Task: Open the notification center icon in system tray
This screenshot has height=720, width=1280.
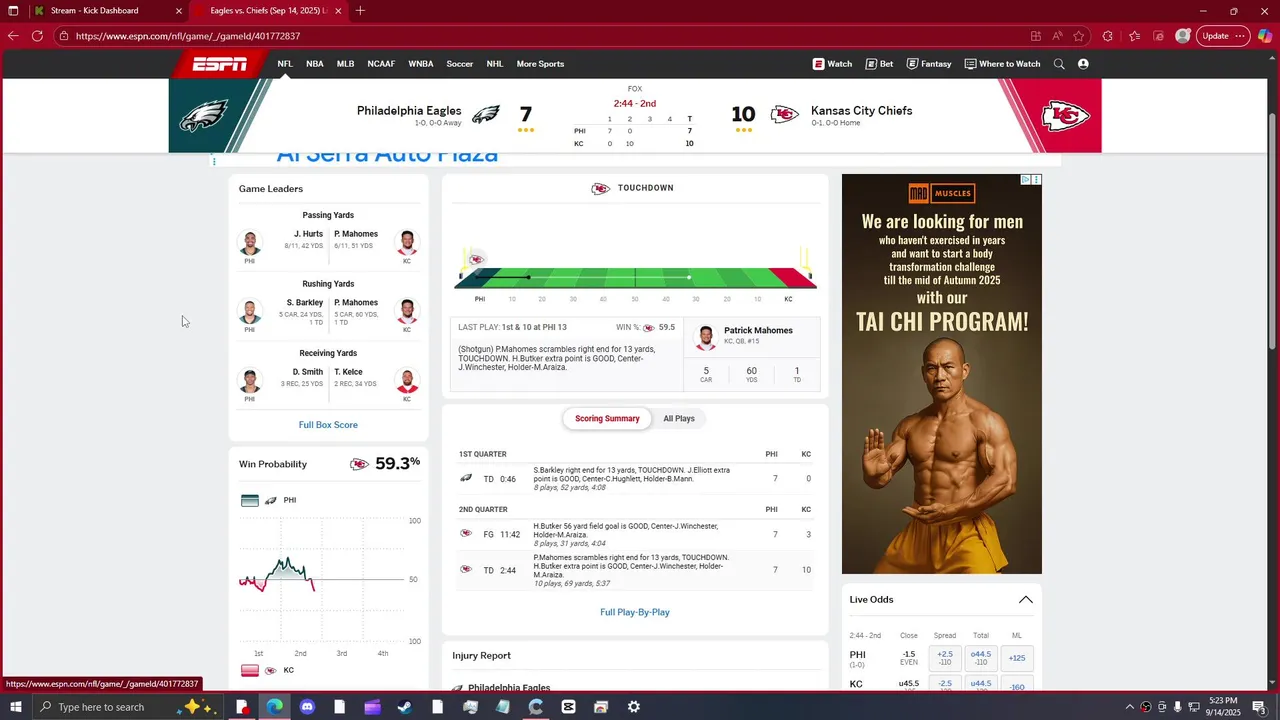Action: click(1259, 707)
